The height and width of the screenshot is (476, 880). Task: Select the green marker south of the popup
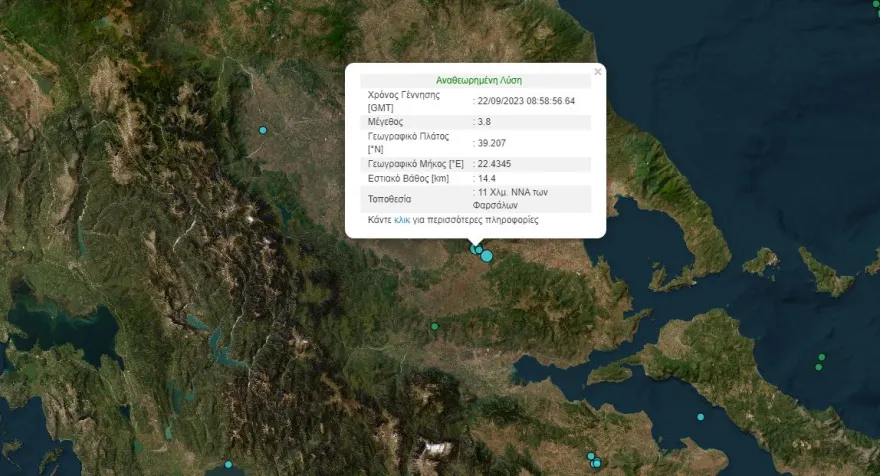pyautogui.click(x=435, y=326)
